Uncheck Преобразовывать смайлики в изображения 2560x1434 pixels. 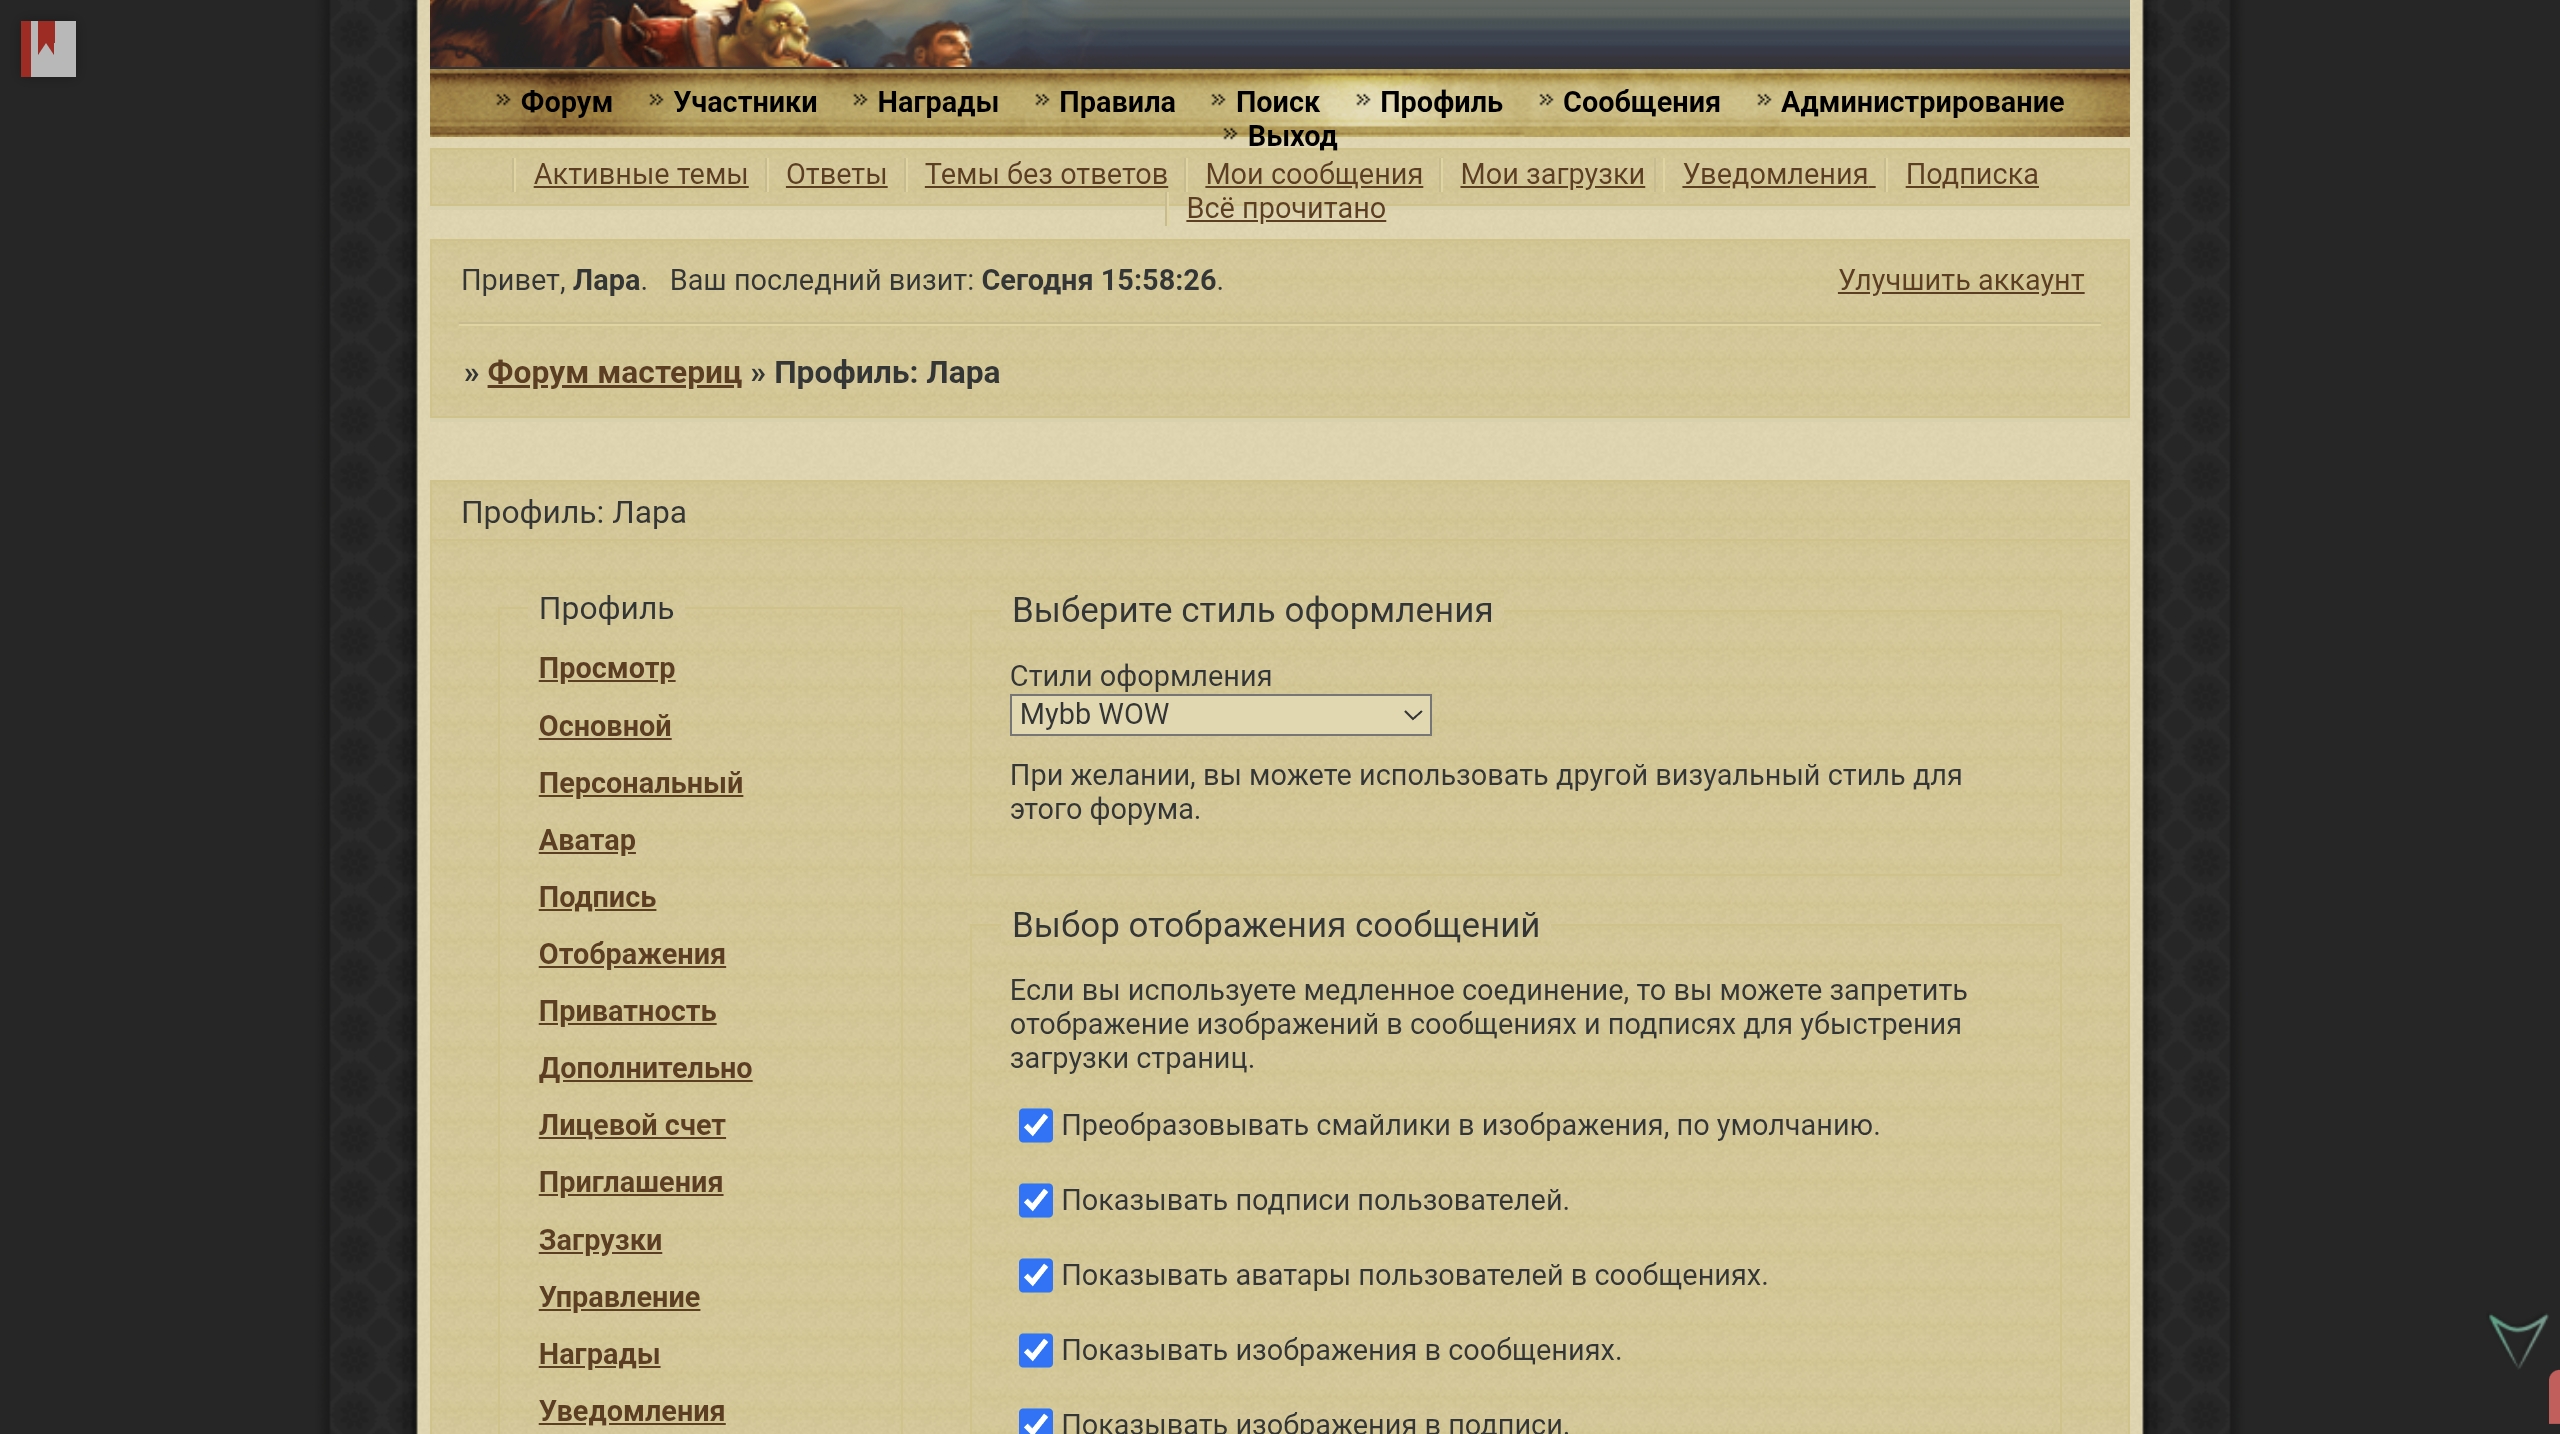coord(1035,1125)
